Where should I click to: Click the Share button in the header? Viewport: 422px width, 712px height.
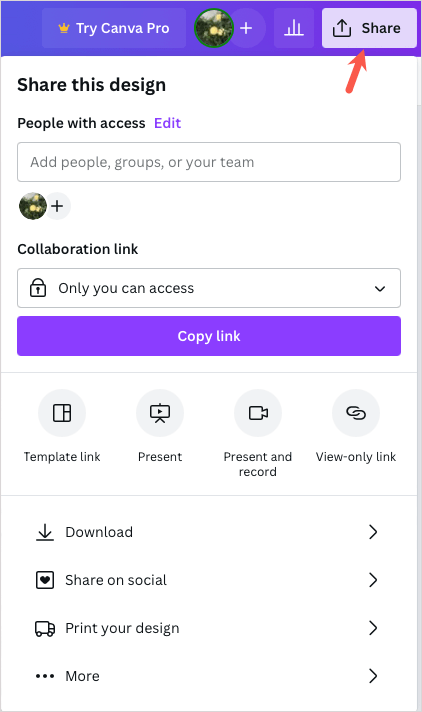[x=369, y=28]
